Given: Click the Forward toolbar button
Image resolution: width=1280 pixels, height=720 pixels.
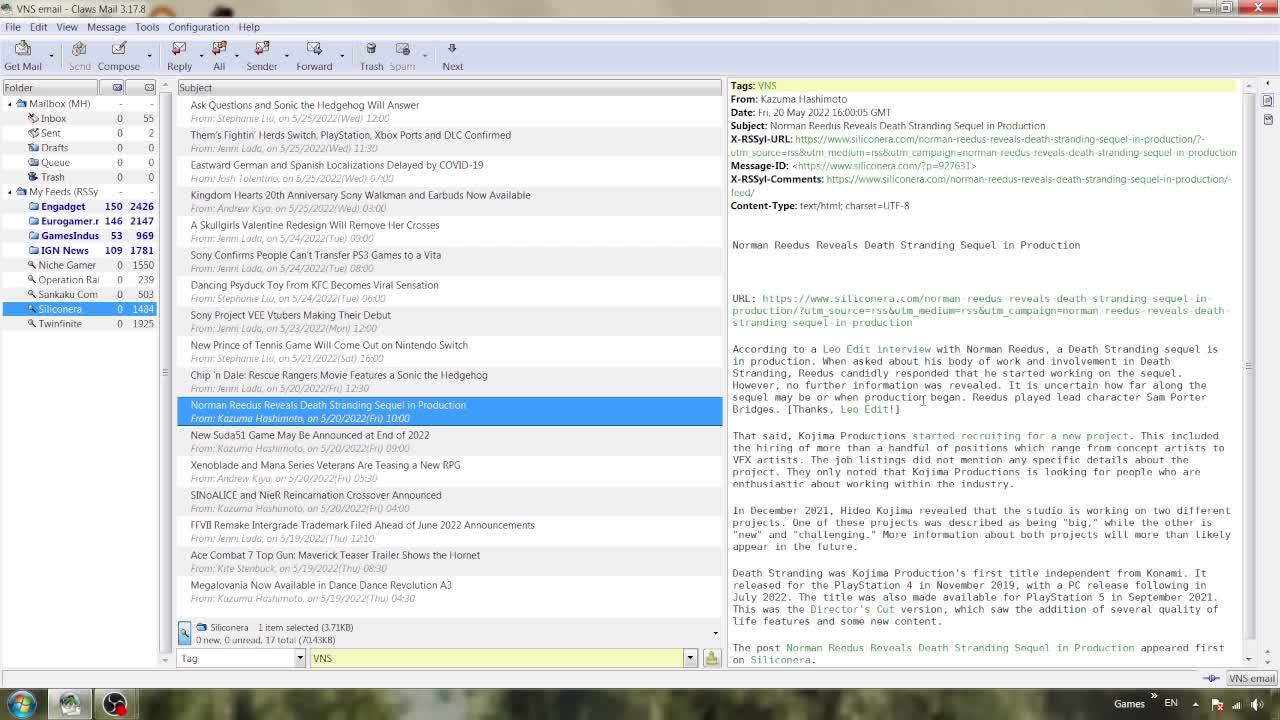Looking at the screenshot, I should pyautogui.click(x=314, y=56).
